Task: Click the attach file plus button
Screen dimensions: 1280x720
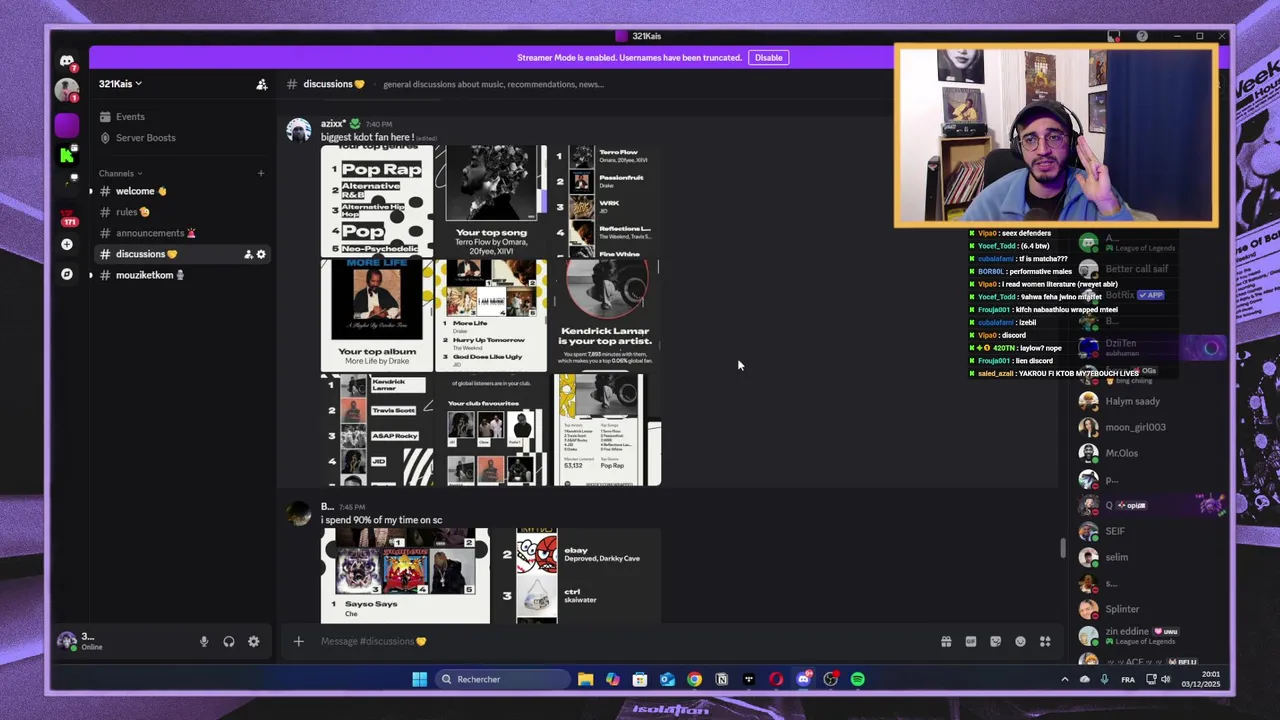Action: pyautogui.click(x=298, y=641)
